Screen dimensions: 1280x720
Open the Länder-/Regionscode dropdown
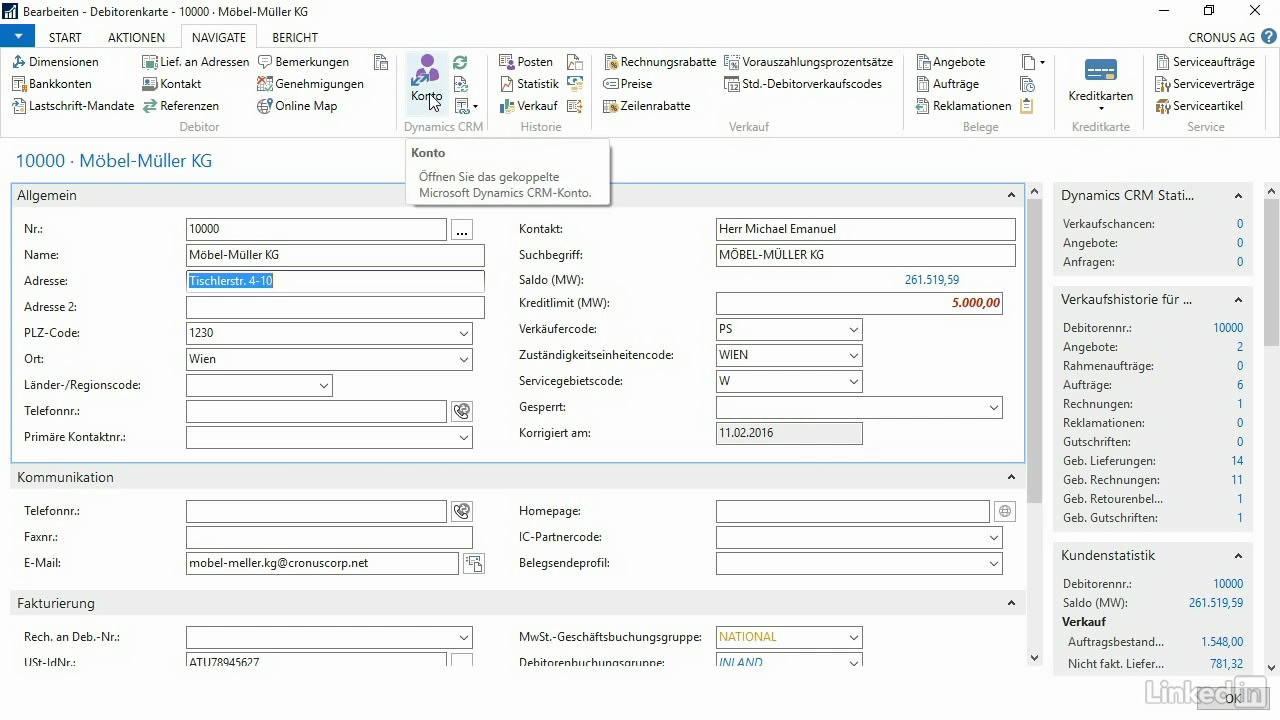(324, 385)
